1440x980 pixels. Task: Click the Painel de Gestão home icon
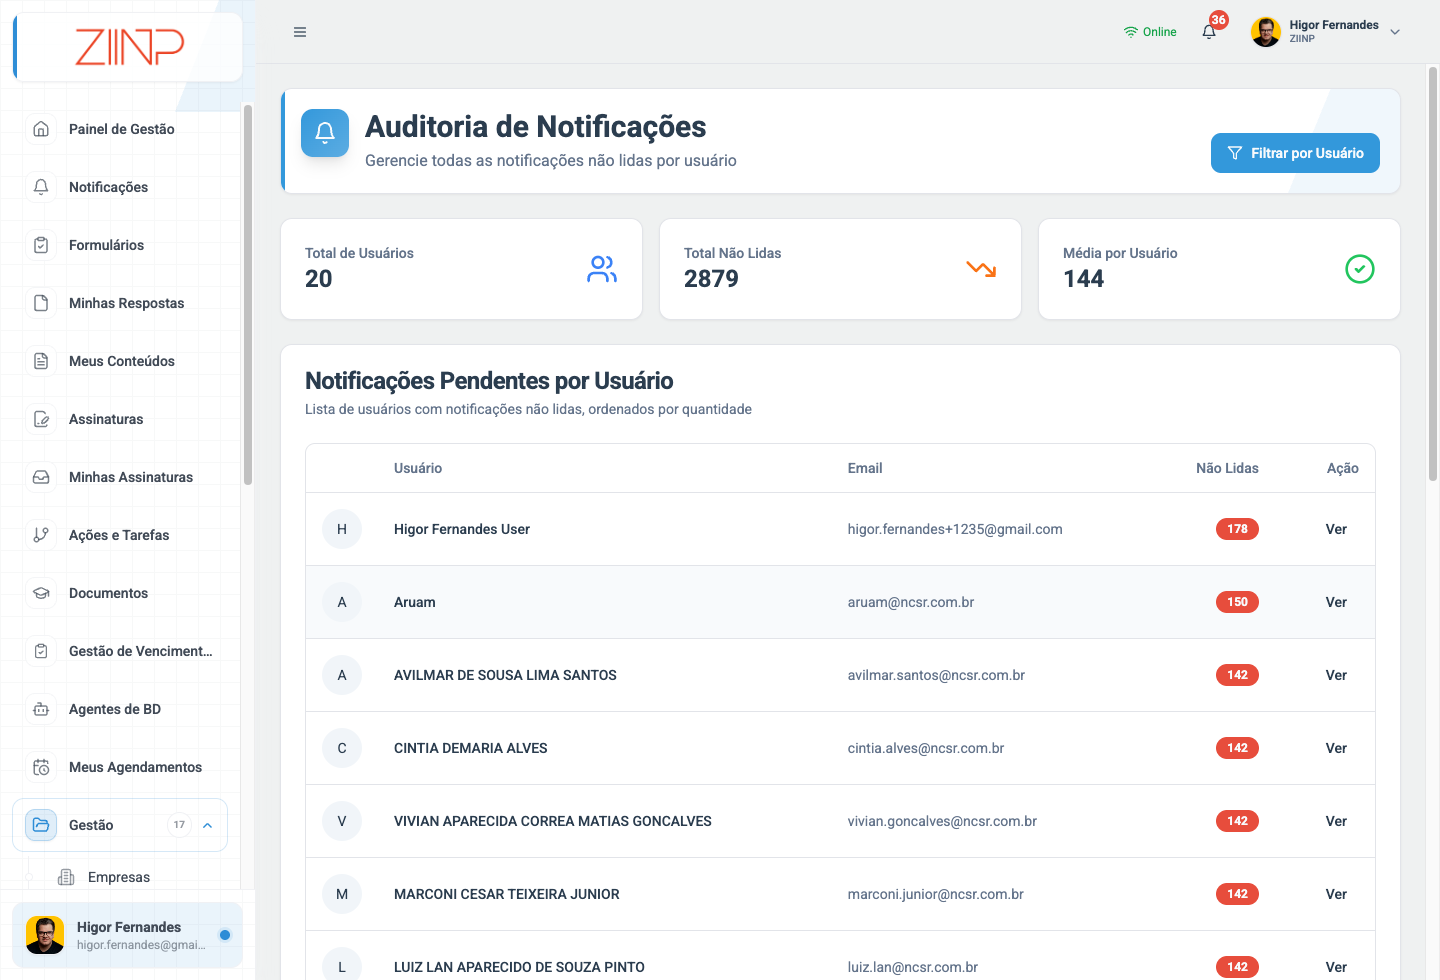coord(41,129)
